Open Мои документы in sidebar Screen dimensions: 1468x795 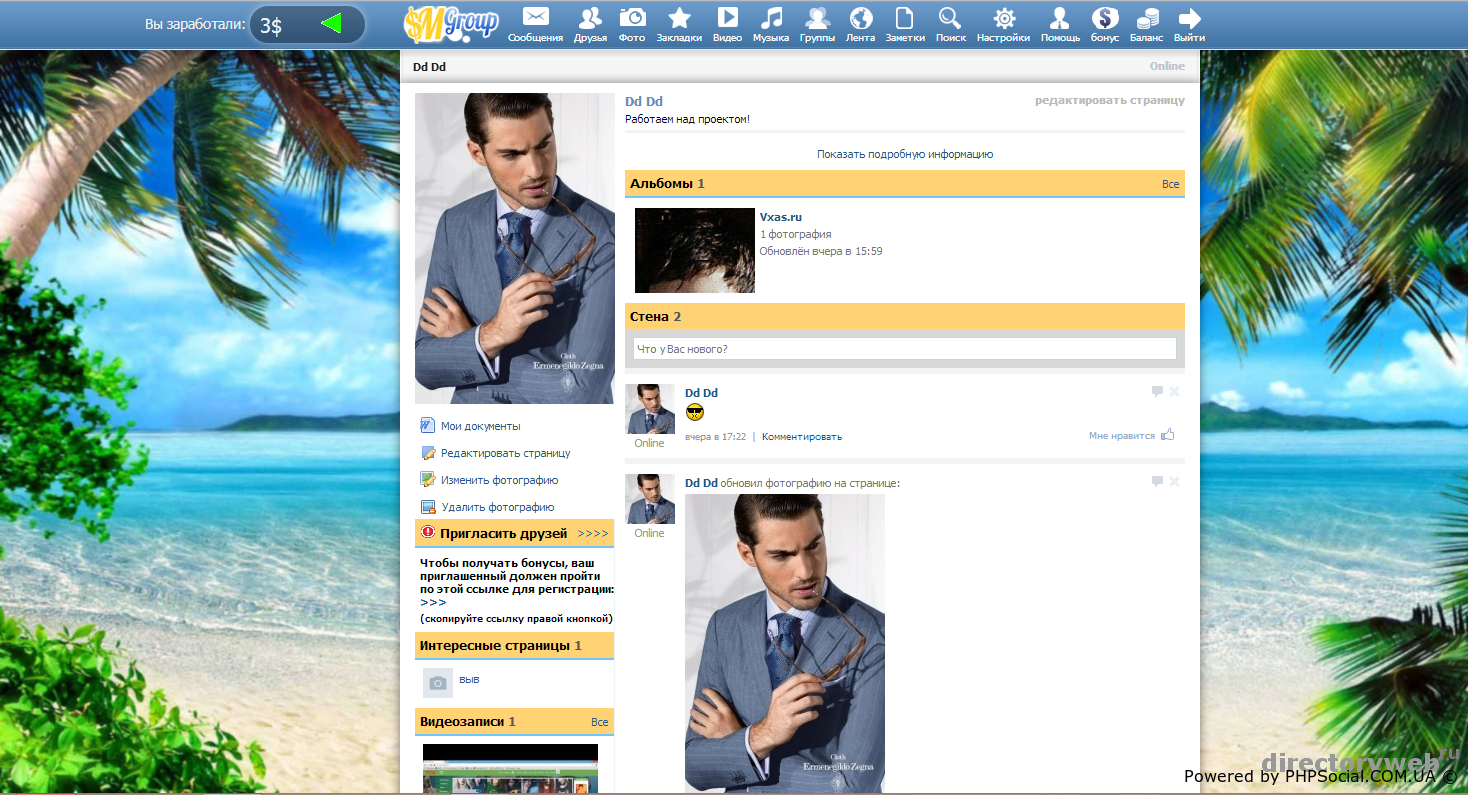click(x=480, y=426)
